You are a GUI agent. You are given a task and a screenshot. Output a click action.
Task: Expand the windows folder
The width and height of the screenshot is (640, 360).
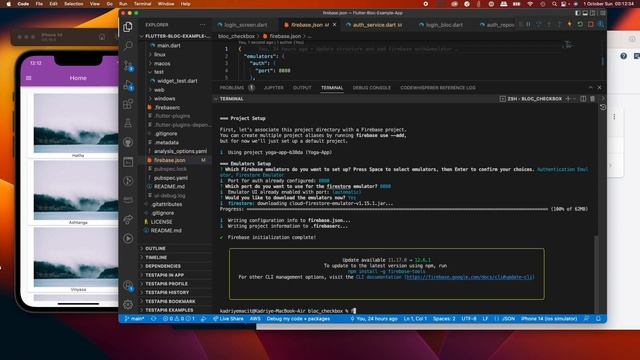[x=164, y=98]
